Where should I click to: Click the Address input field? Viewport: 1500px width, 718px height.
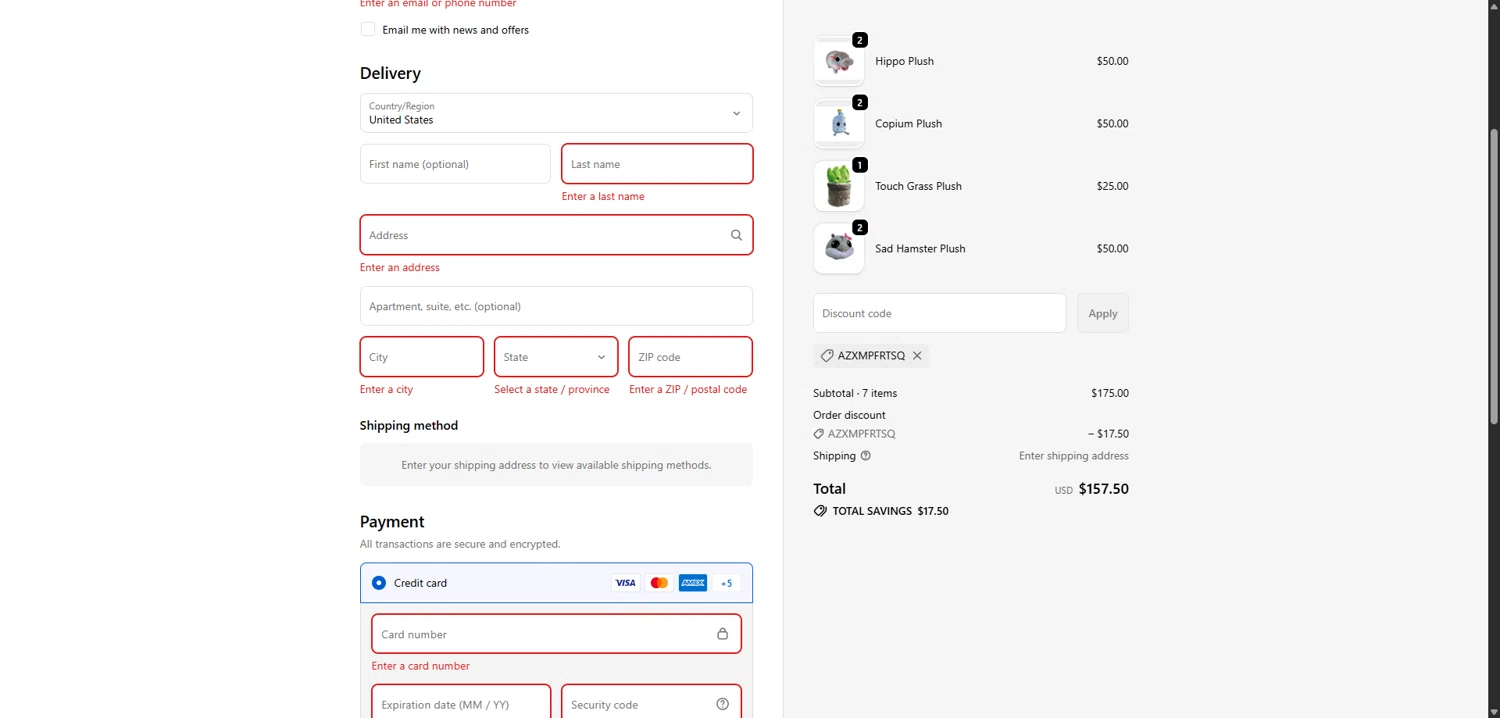tap(556, 235)
